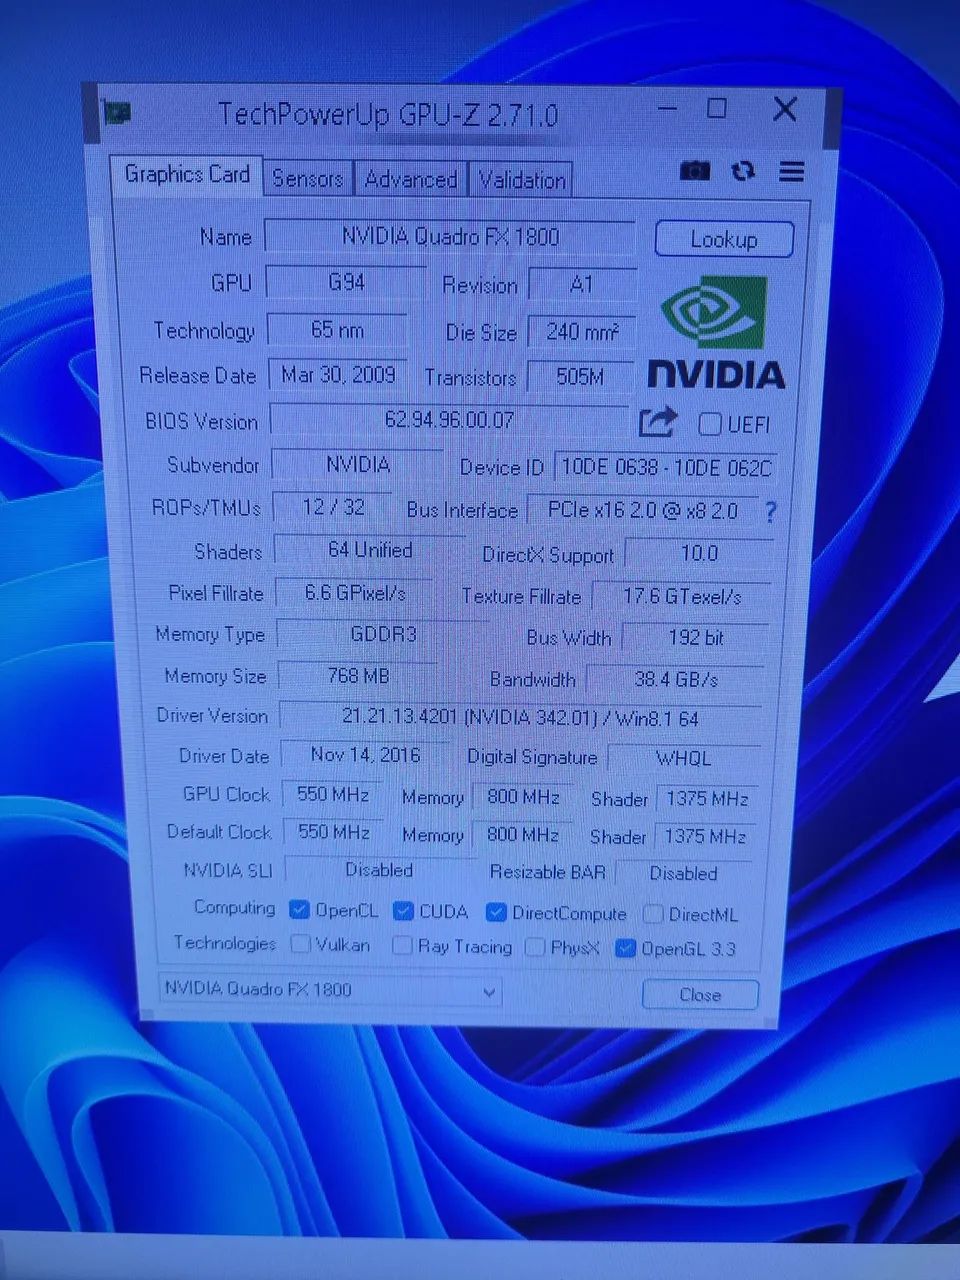Click the Close button at bottom
This screenshot has height=1280, width=960.
tap(700, 995)
